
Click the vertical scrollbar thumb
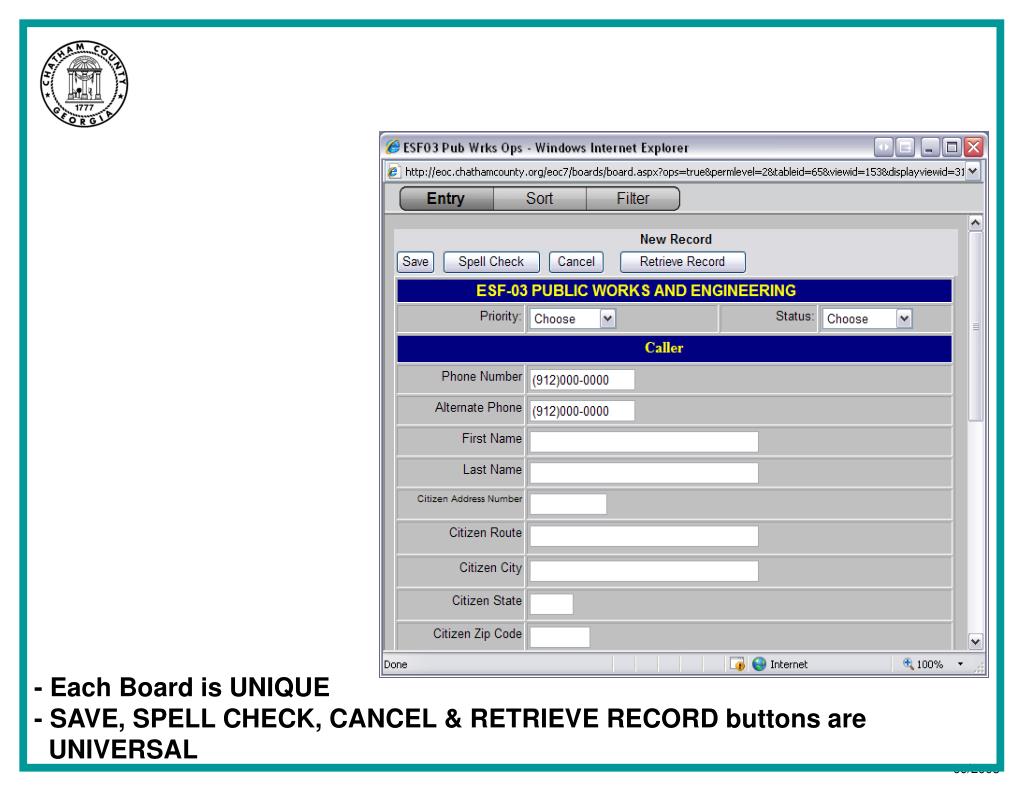(975, 327)
